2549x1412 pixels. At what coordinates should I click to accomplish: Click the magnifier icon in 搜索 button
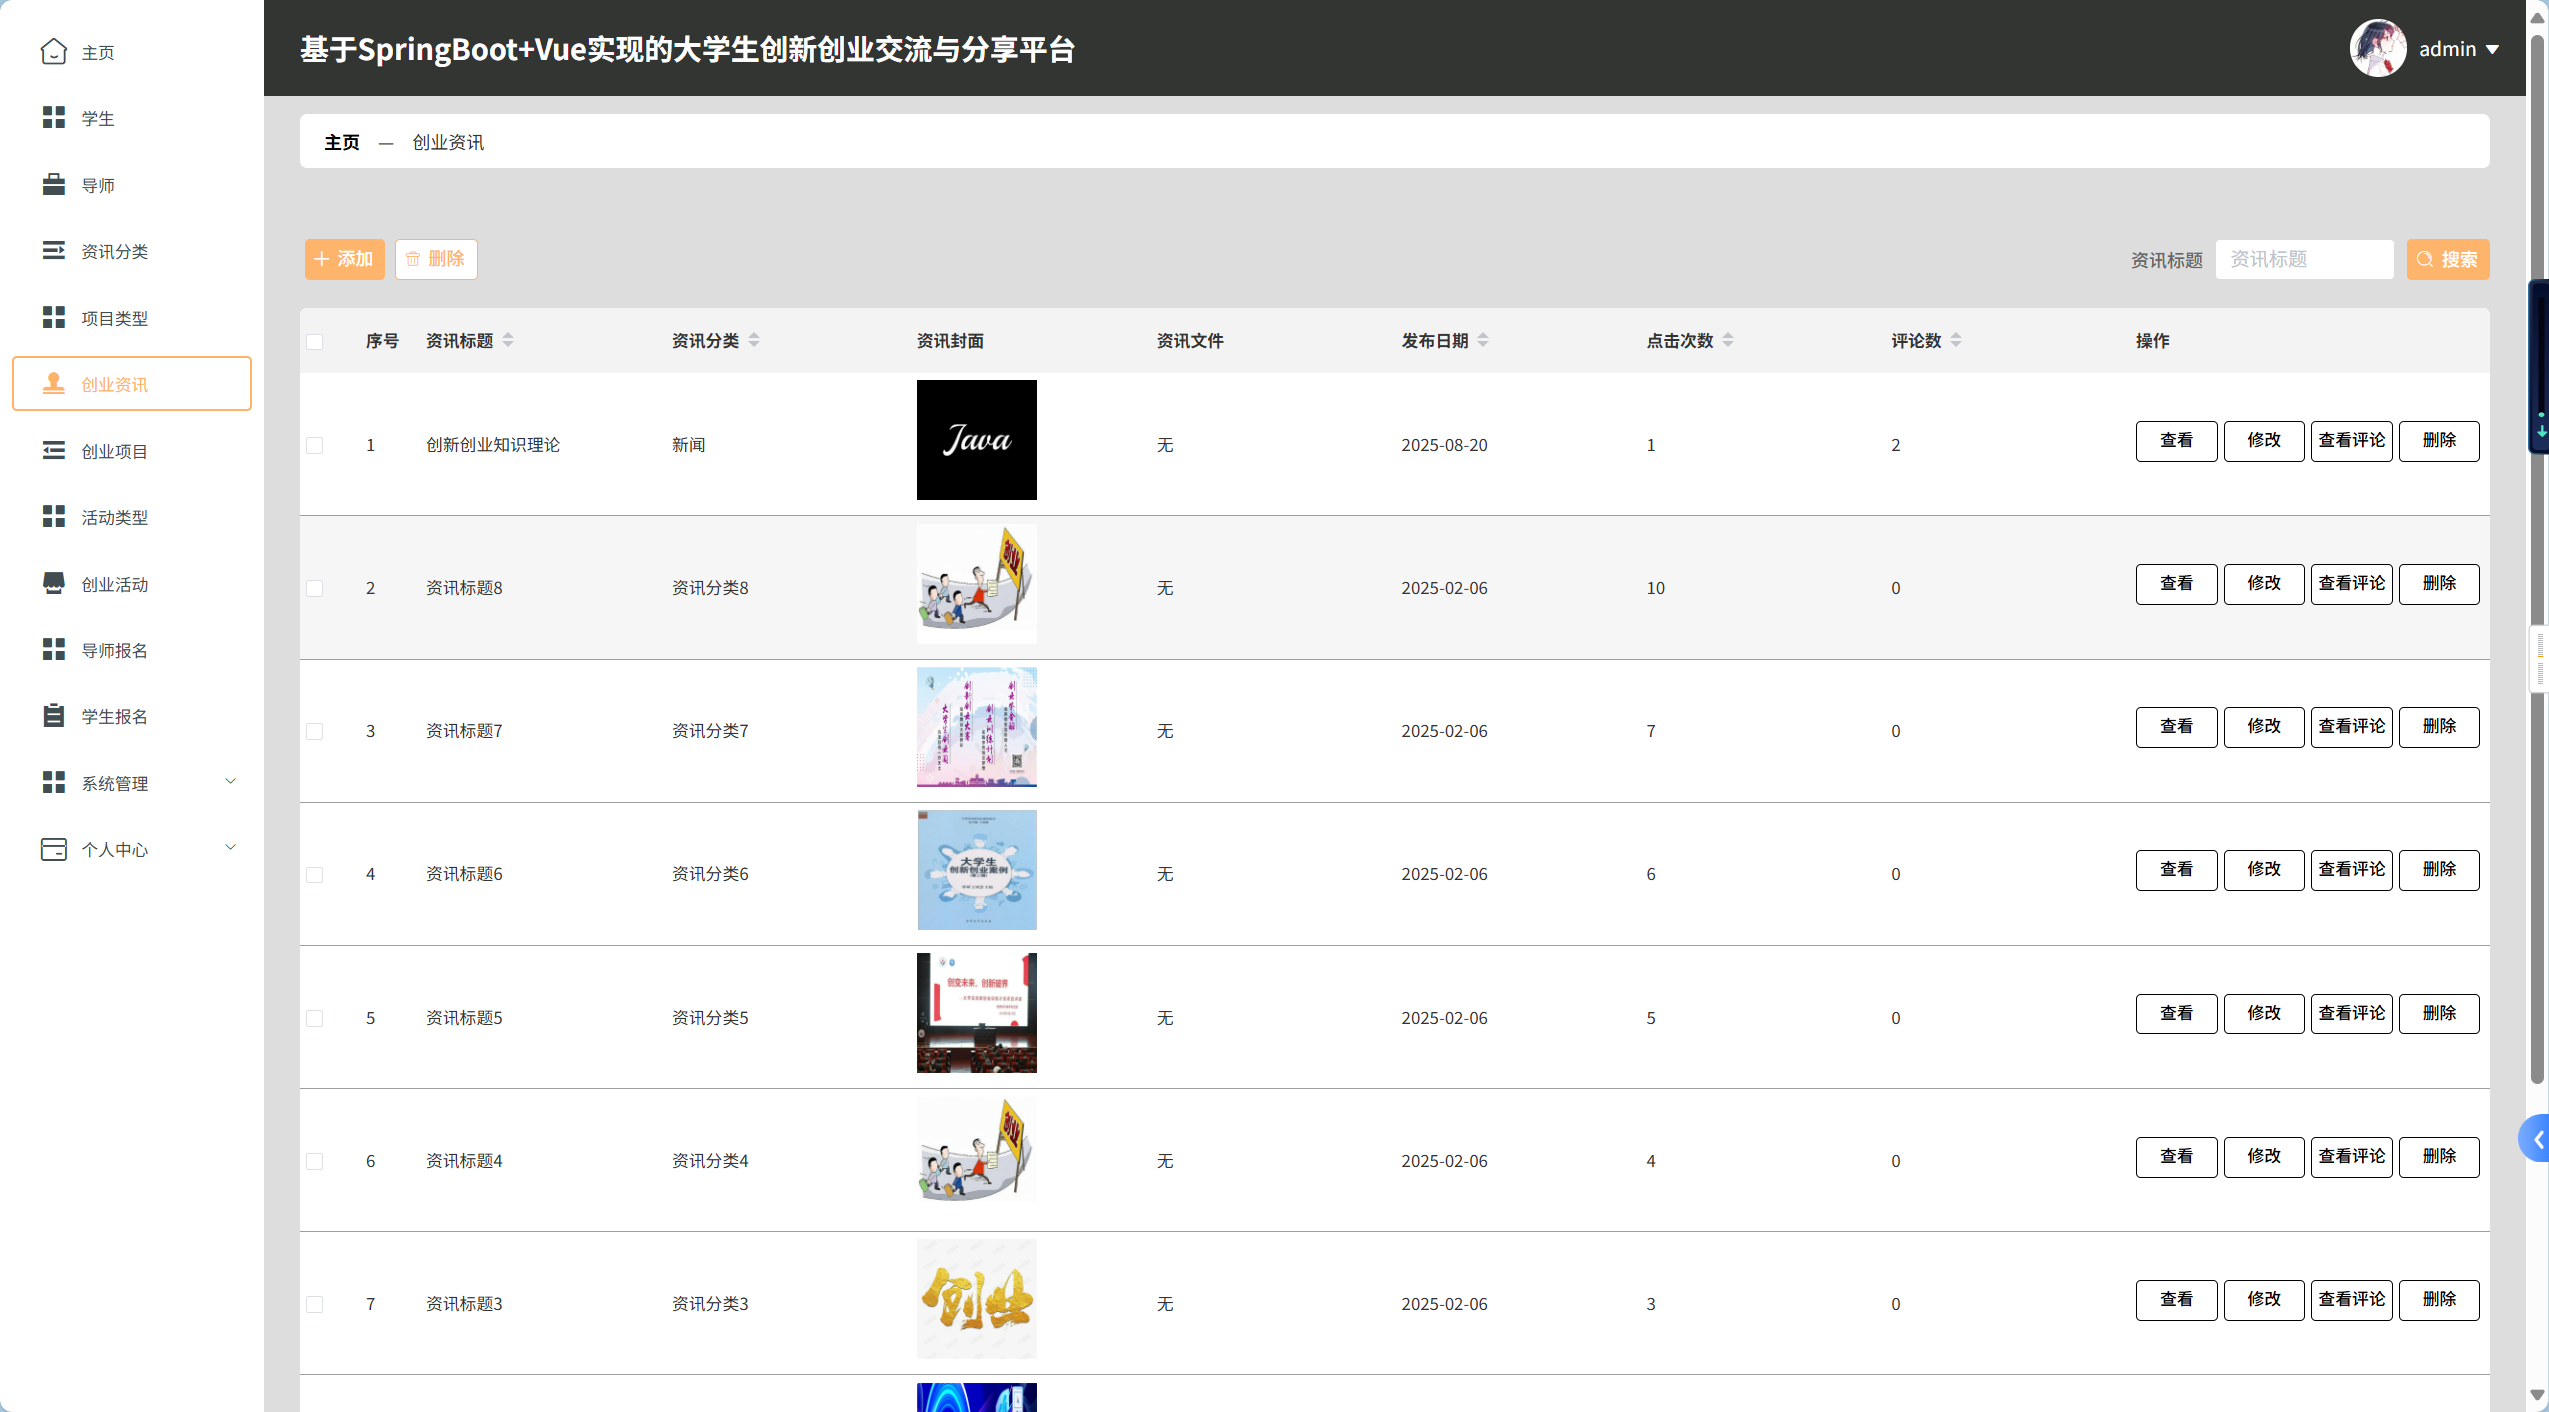click(x=2425, y=259)
